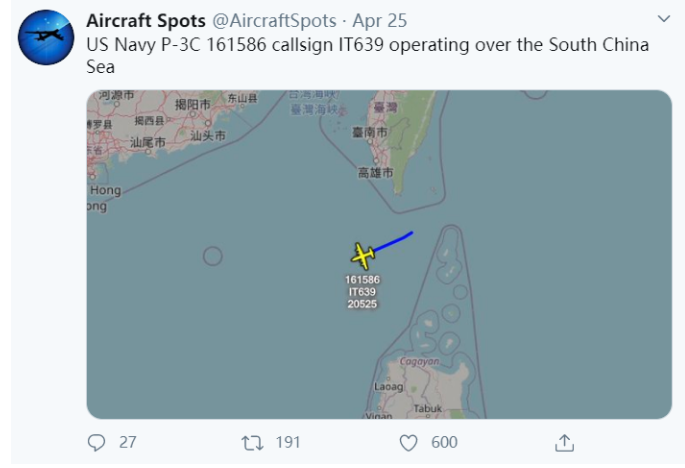Click the Laoag city label on map
Viewport: 685px width, 468px height.
pos(388,386)
